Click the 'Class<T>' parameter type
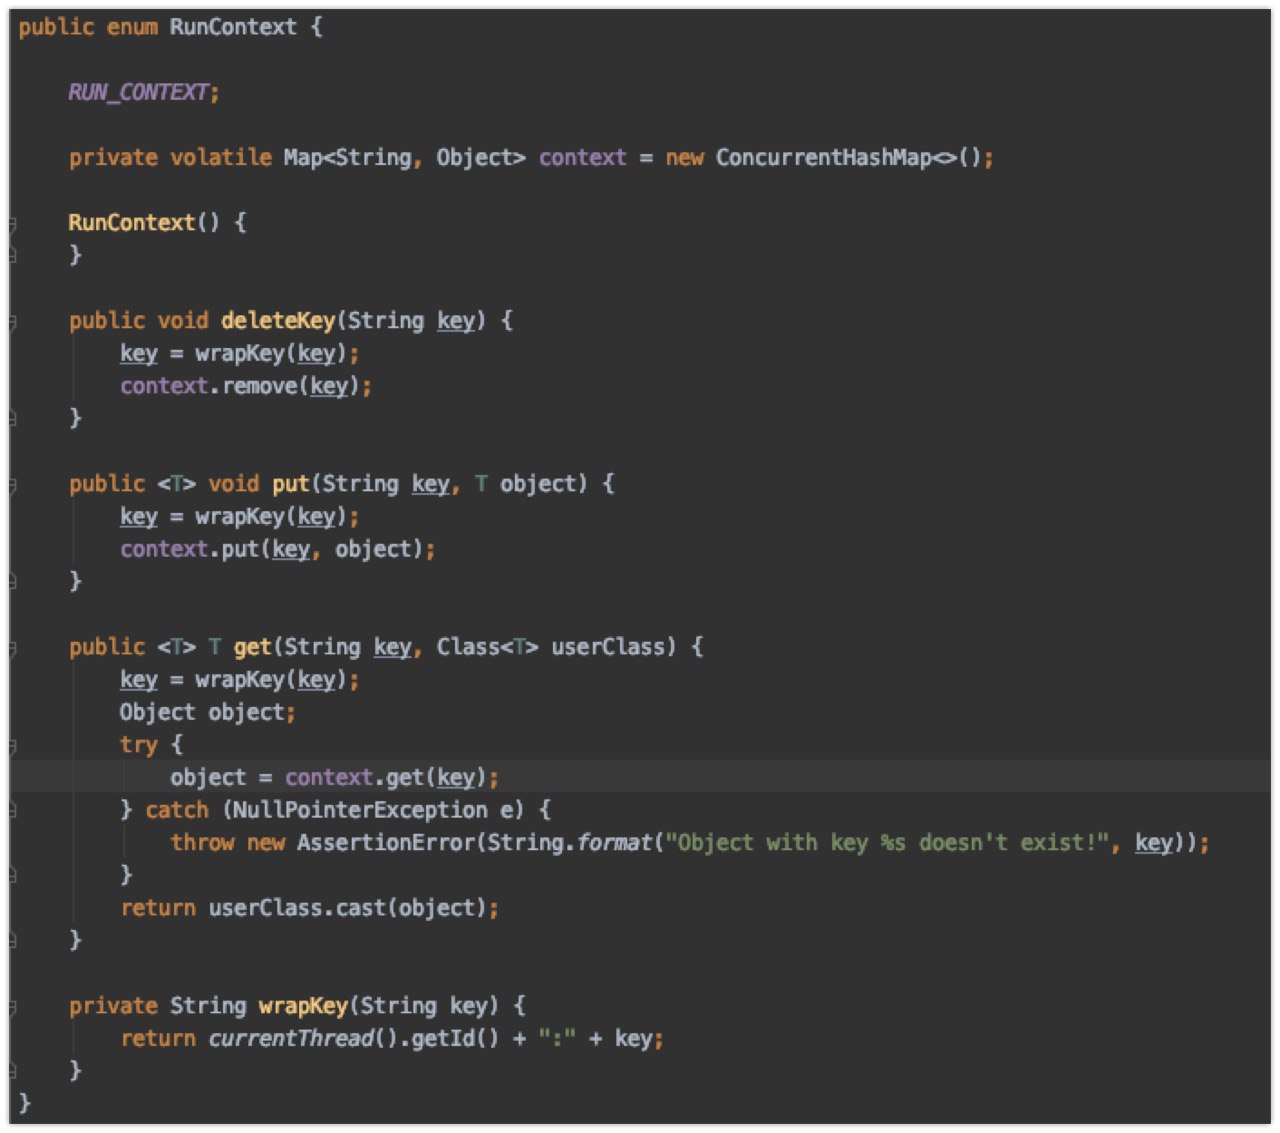 click(x=487, y=647)
